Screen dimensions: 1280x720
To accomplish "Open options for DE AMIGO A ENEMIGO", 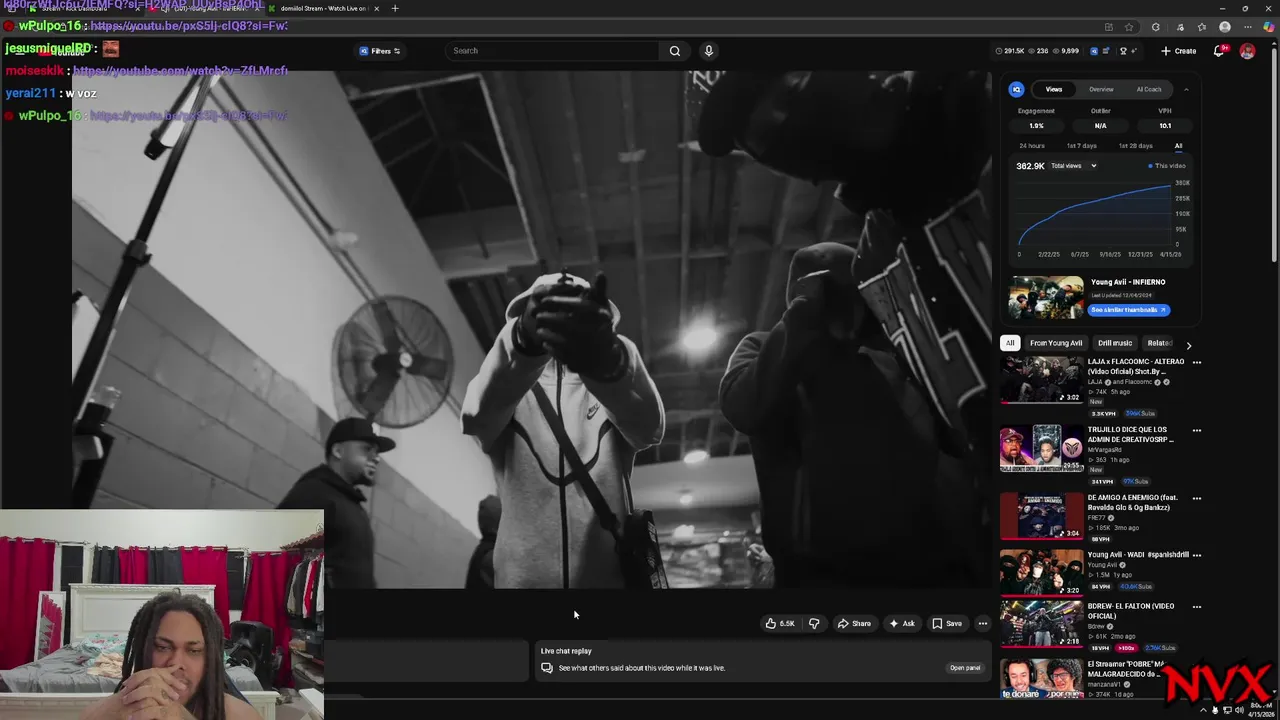I will (x=1197, y=498).
